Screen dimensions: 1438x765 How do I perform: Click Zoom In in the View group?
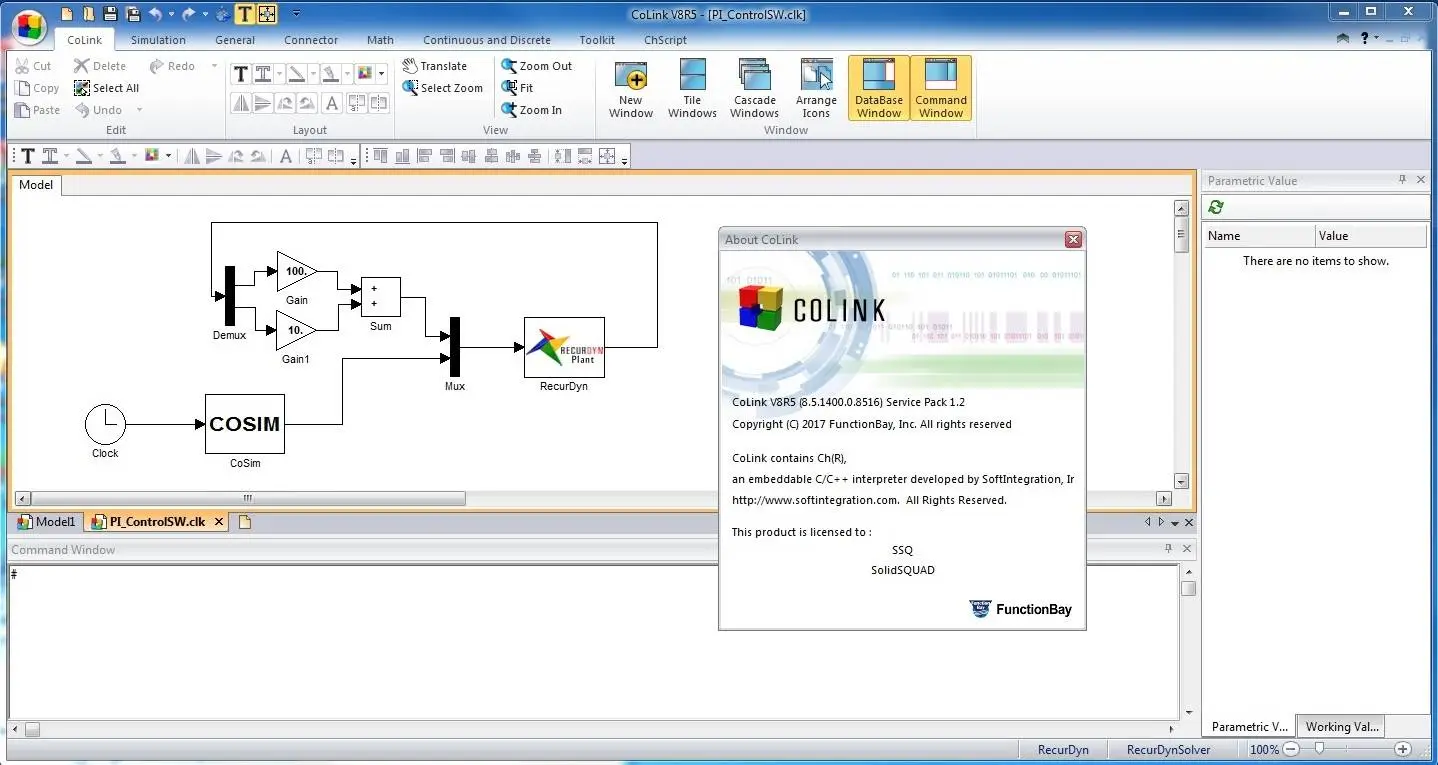tap(532, 110)
